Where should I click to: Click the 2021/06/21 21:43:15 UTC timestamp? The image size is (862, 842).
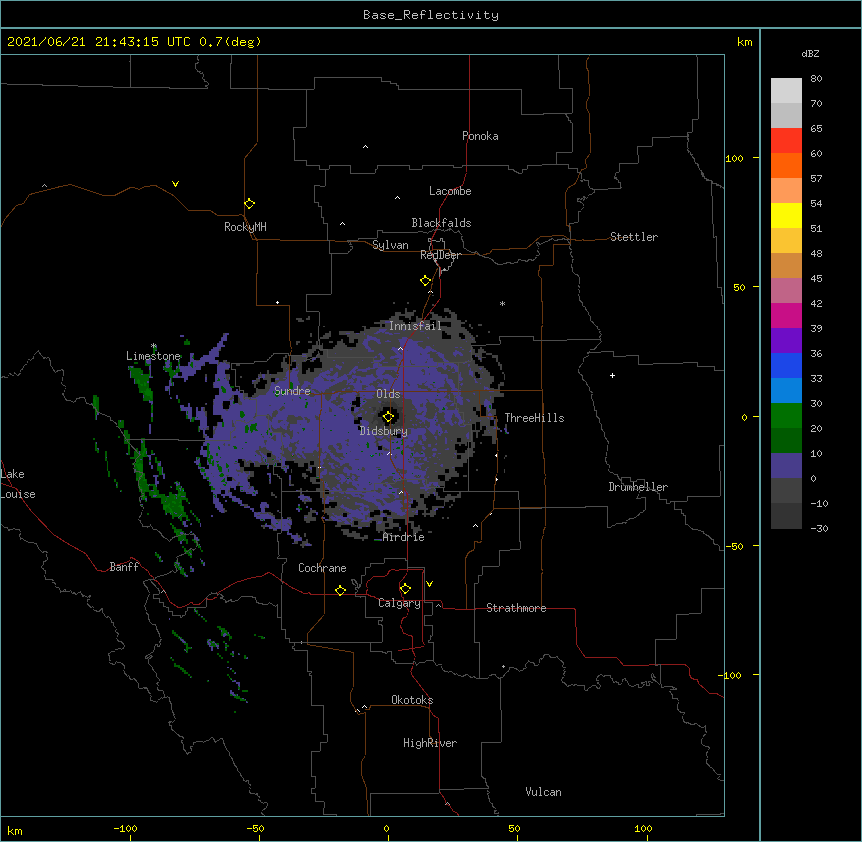tap(99, 42)
